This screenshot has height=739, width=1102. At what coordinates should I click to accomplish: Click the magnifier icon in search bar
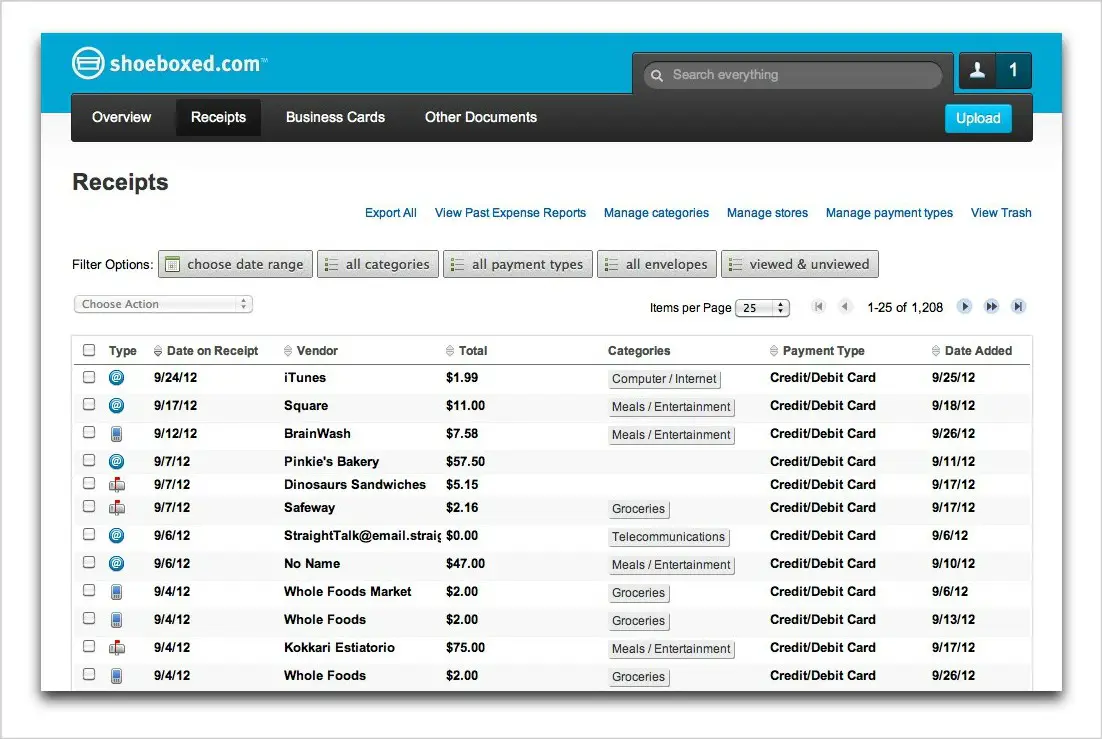656,75
